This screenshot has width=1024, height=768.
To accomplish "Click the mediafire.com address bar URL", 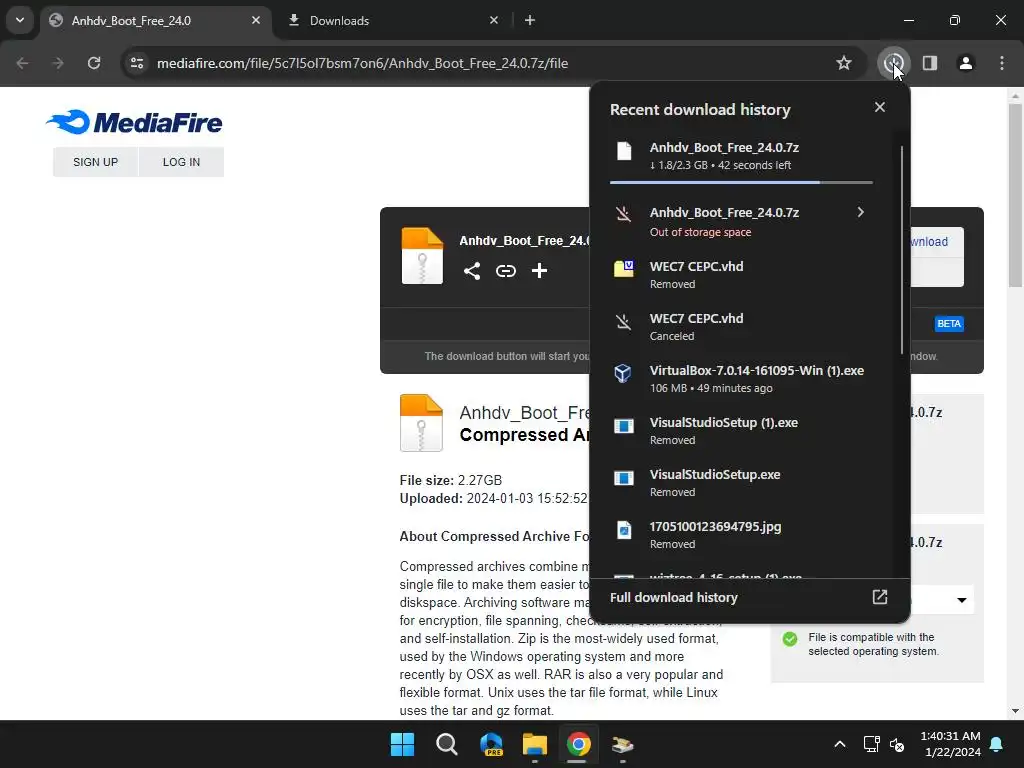I will tap(362, 63).
